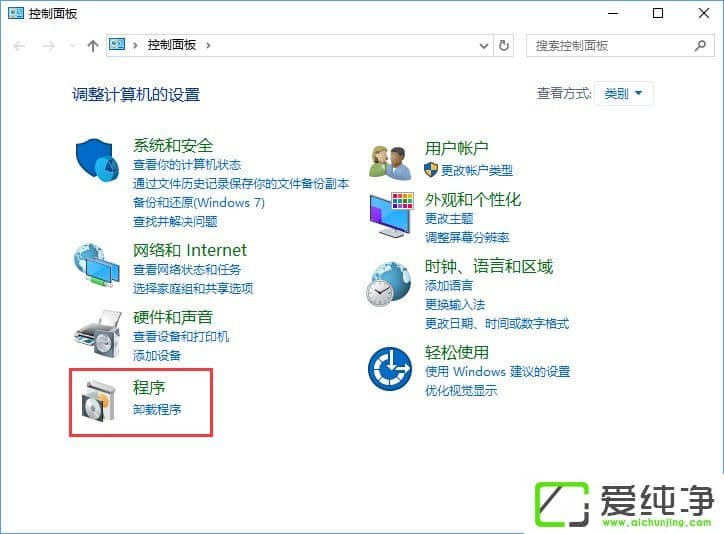Open the View by 类别 dropdown
Screen dimensions: 724x534
[x=624, y=94]
